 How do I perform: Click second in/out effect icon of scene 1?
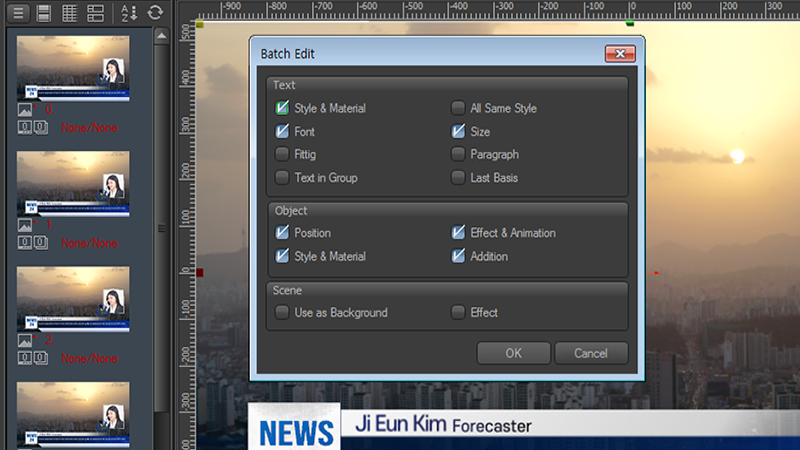pos(41,243)
